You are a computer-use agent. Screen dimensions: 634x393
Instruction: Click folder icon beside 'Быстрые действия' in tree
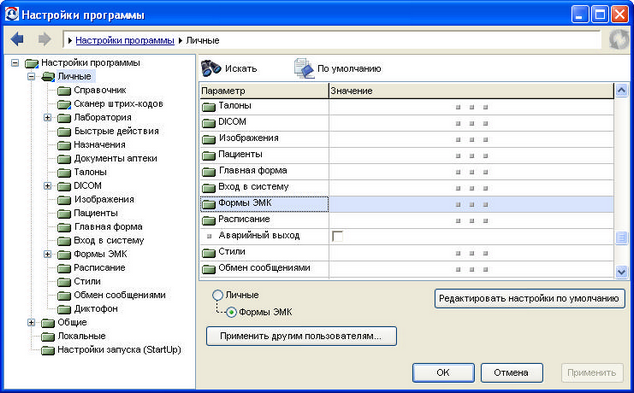pyautogui.click(x=64, y=131)
